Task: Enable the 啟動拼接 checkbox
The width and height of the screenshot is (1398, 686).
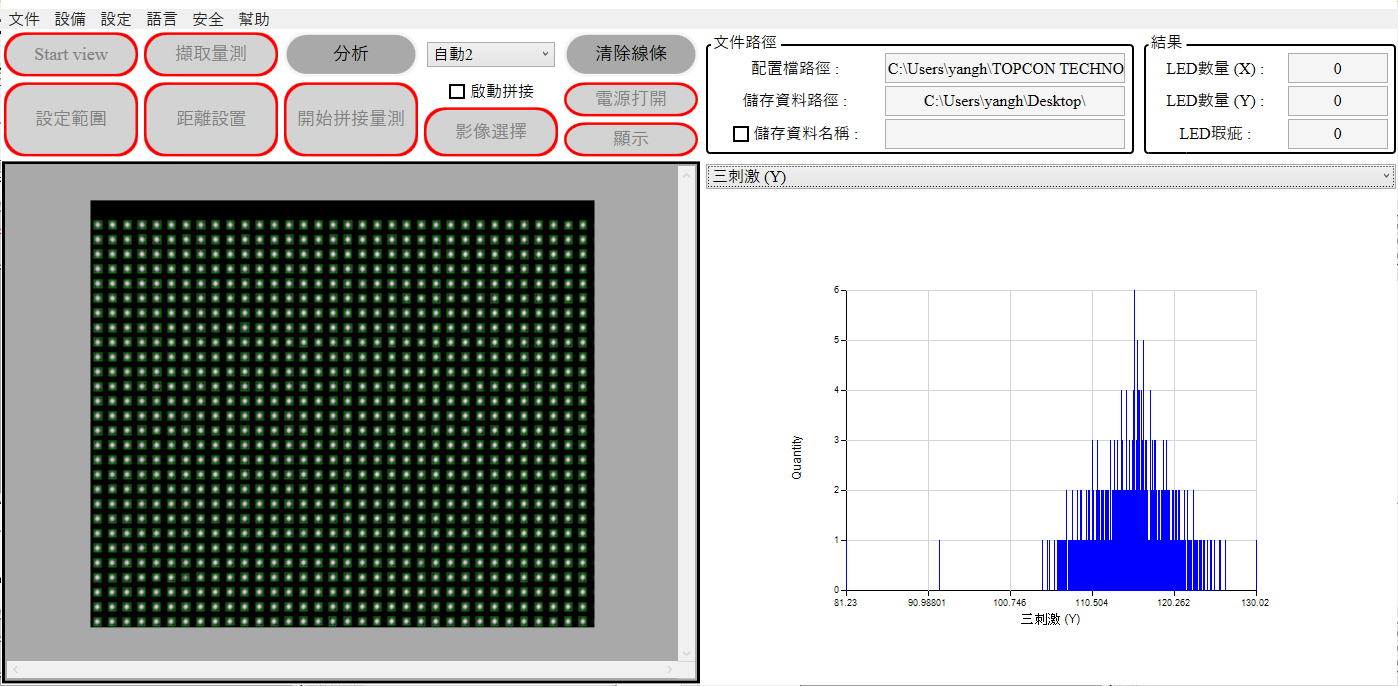Action: 457,91
